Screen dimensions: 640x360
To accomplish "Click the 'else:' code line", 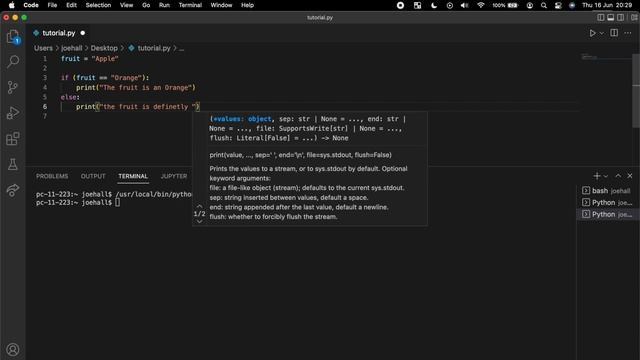I will click(70, 97).
